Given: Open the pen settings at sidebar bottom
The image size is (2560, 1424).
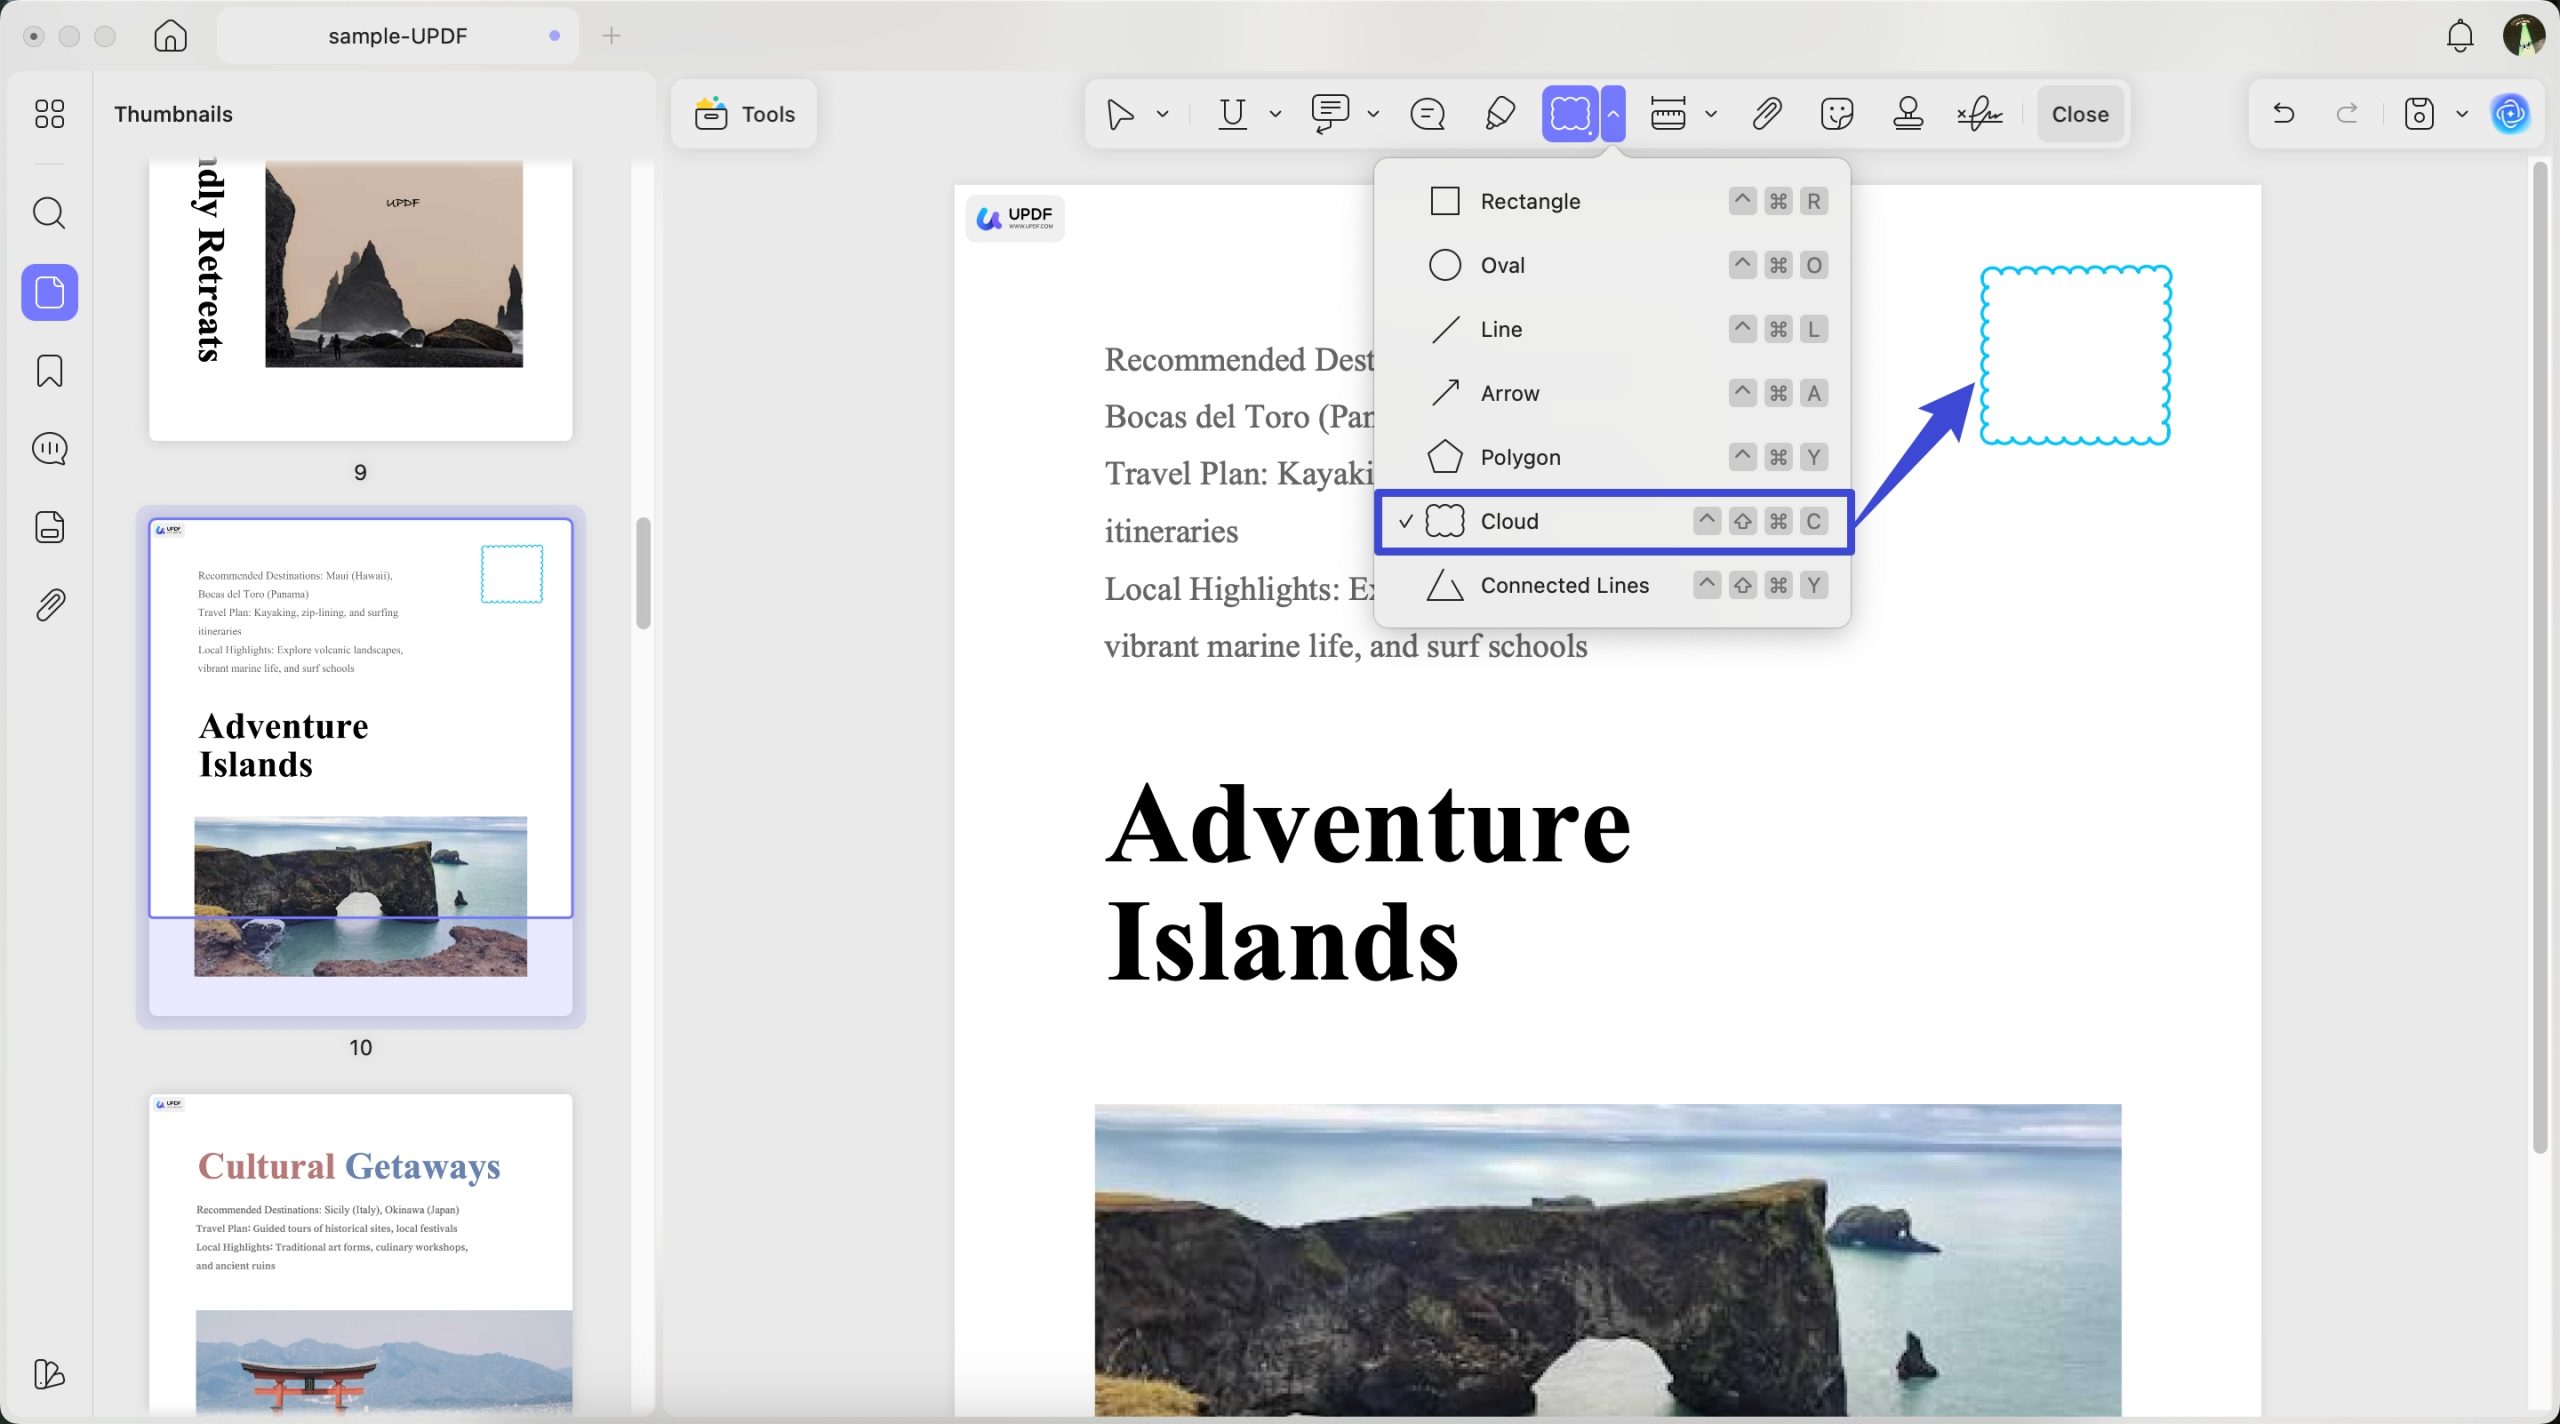Looking at the screenshot, I should (x=48, y=1374).
